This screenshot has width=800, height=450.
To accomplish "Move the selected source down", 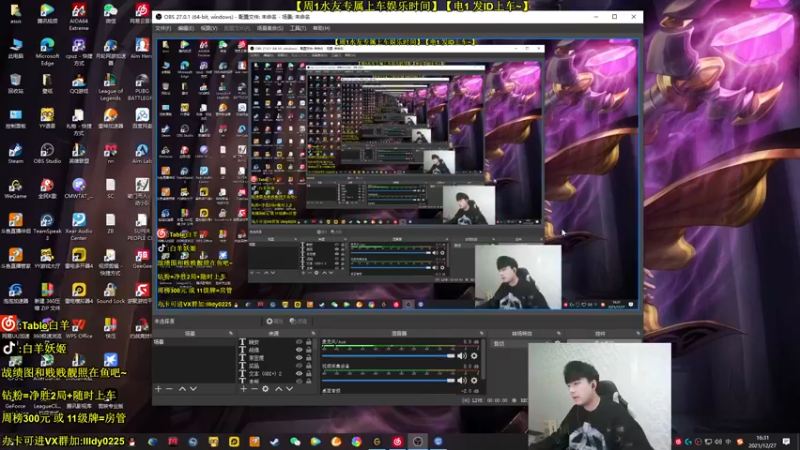I will [x=289, y=389].
